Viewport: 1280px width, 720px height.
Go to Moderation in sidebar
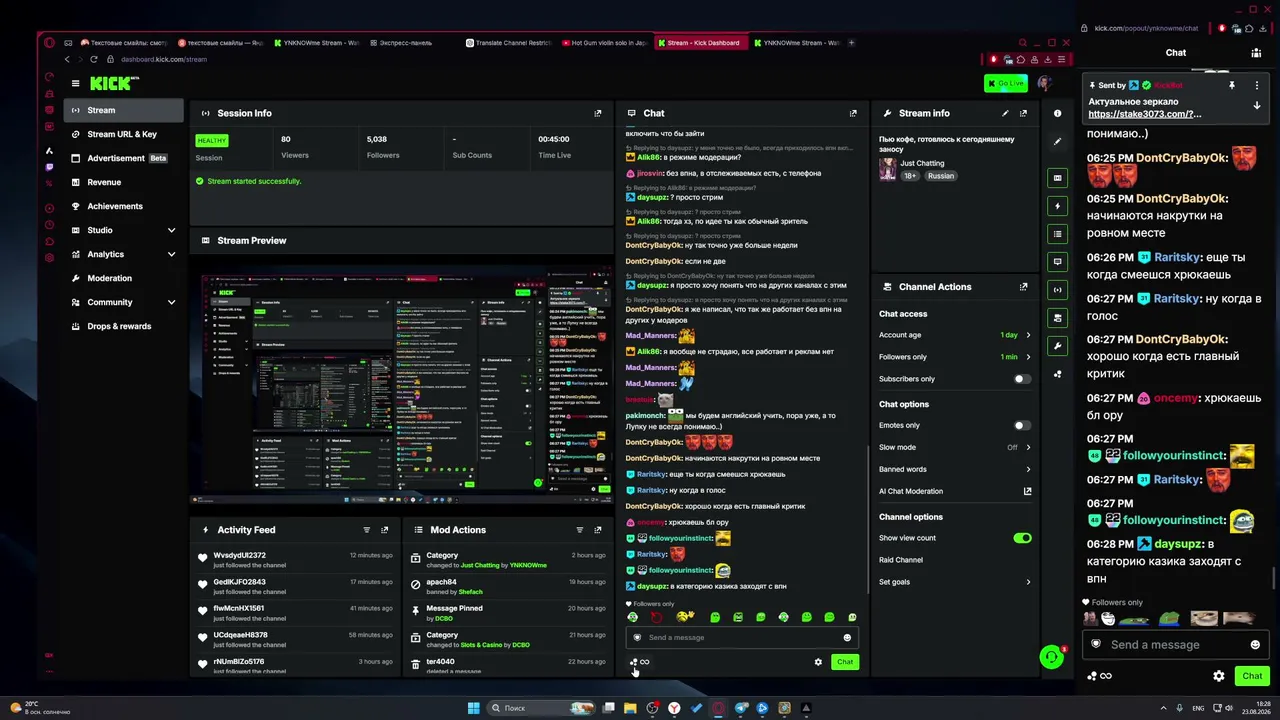(124, 278)
